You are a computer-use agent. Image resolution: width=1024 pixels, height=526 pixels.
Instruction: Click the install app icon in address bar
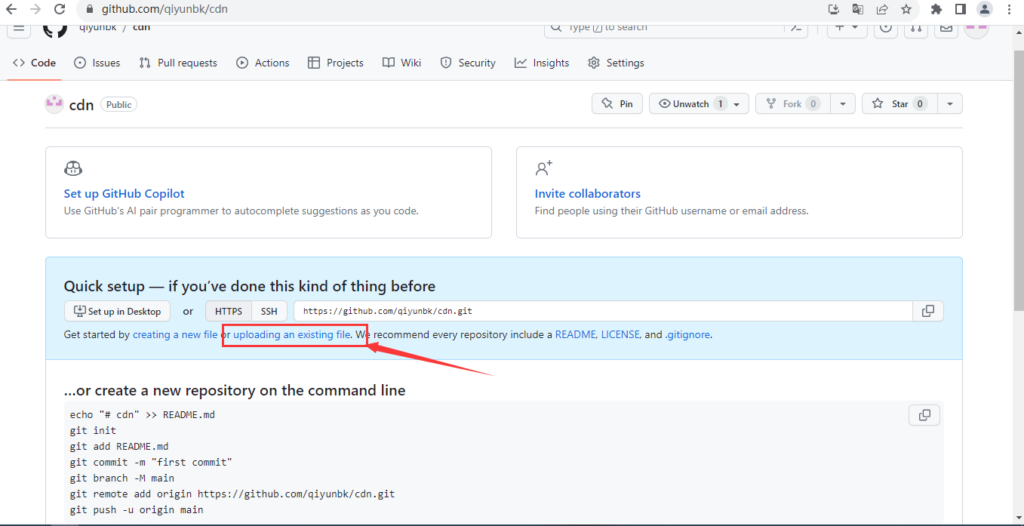pos(833,9)
